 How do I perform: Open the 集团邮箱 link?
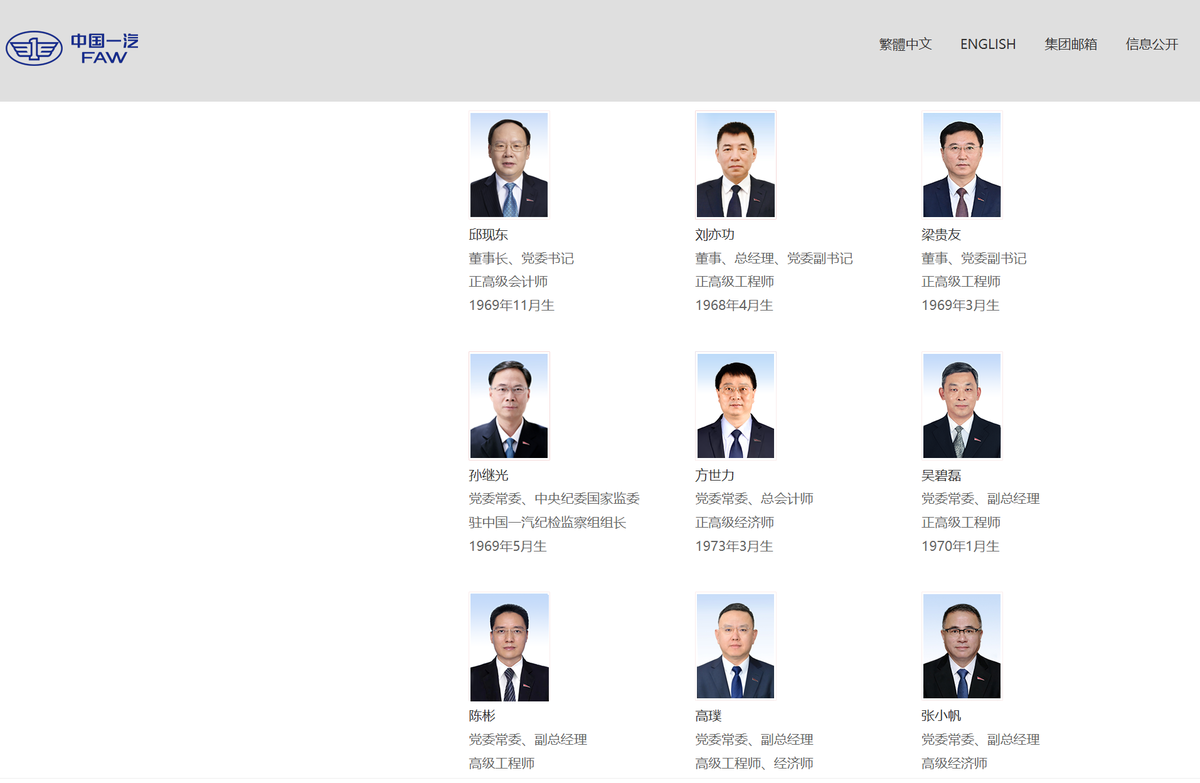point(1070,44)
